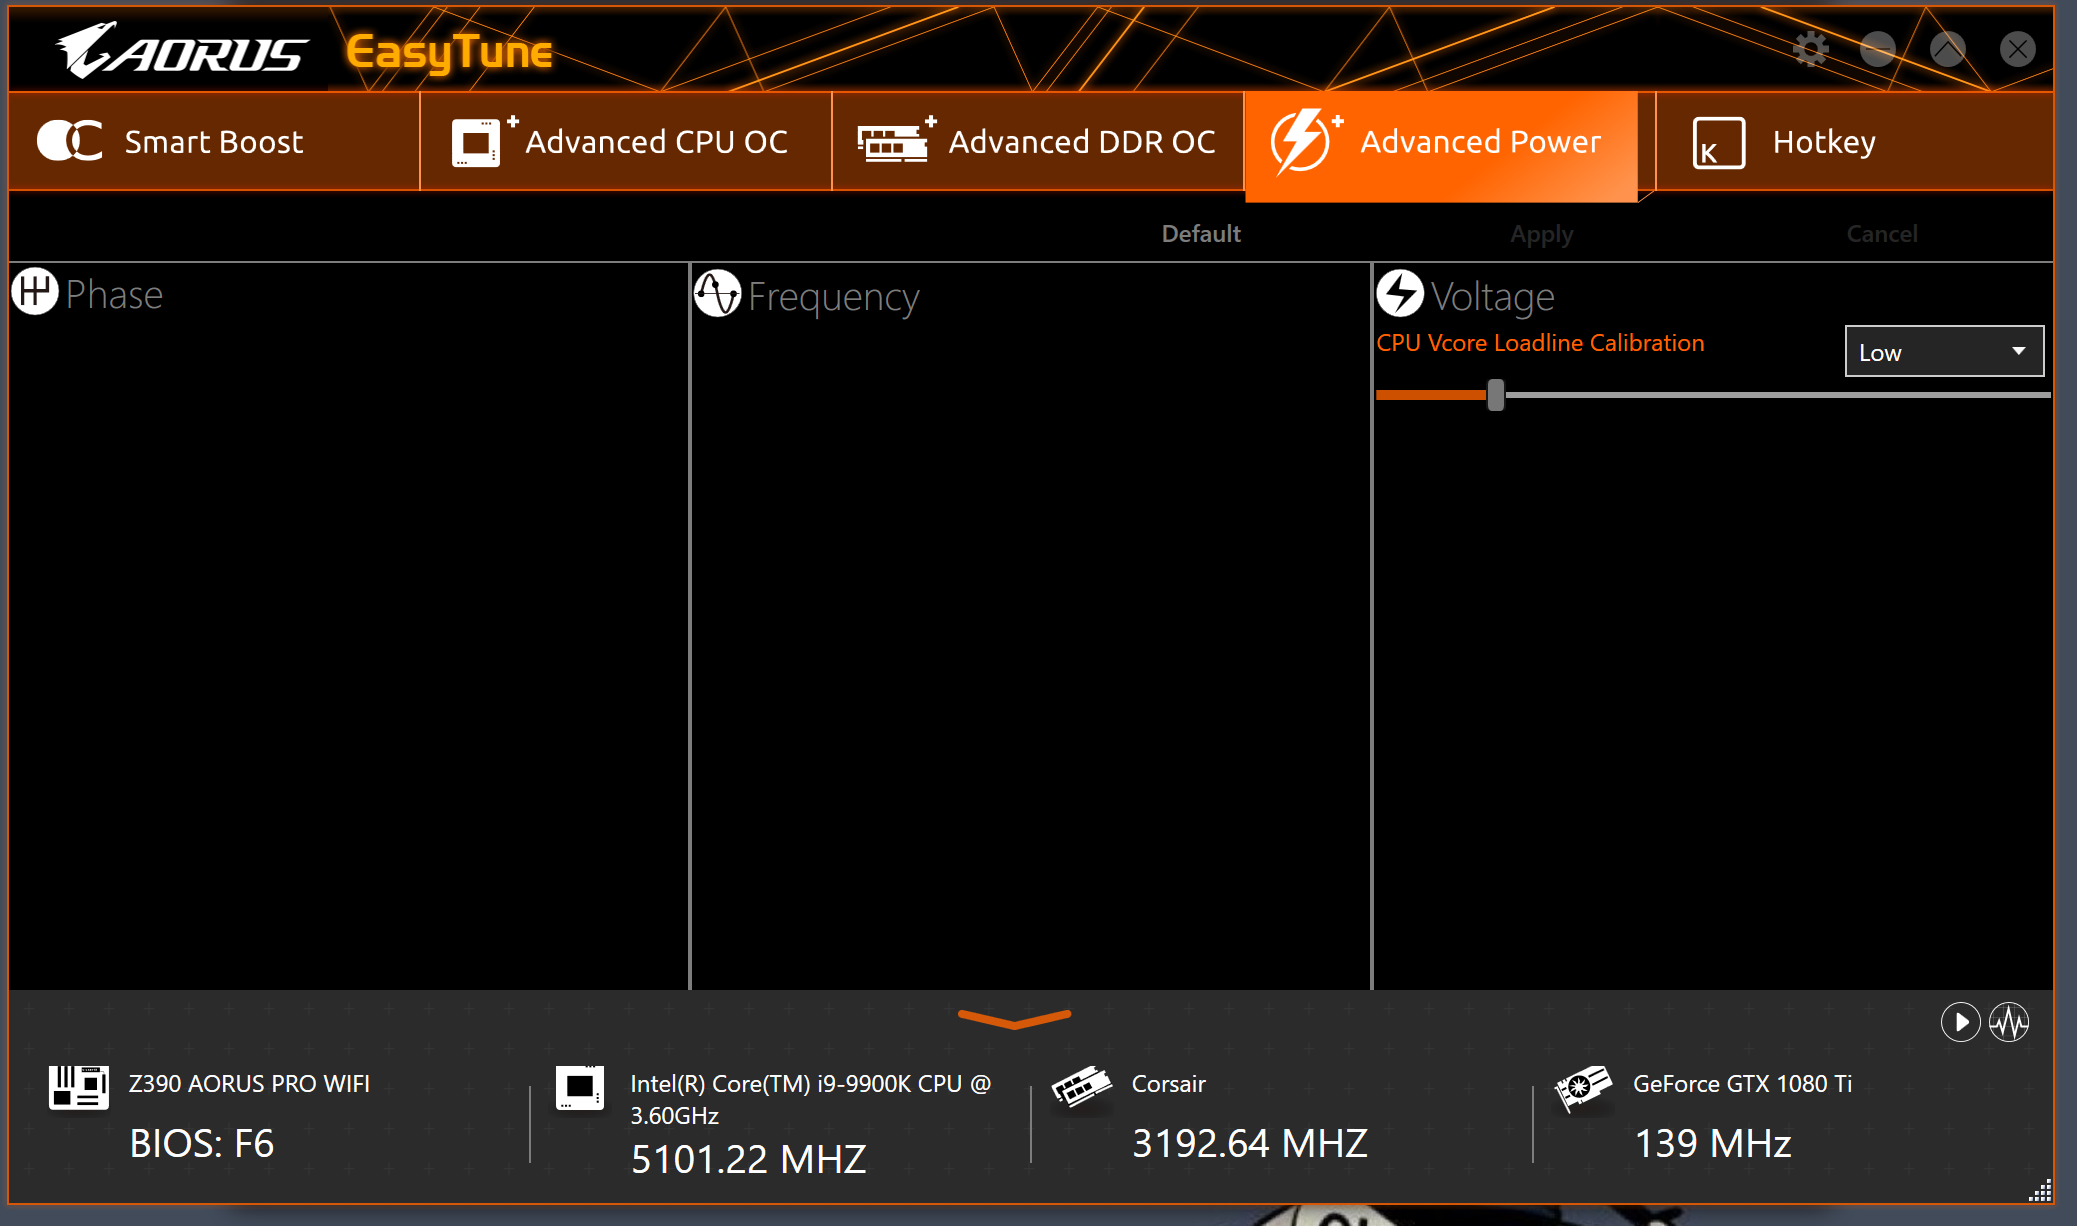Click the Corsair memory label
The height and width of the screenshot is (1226, 2077).
pos(1168,1084)
